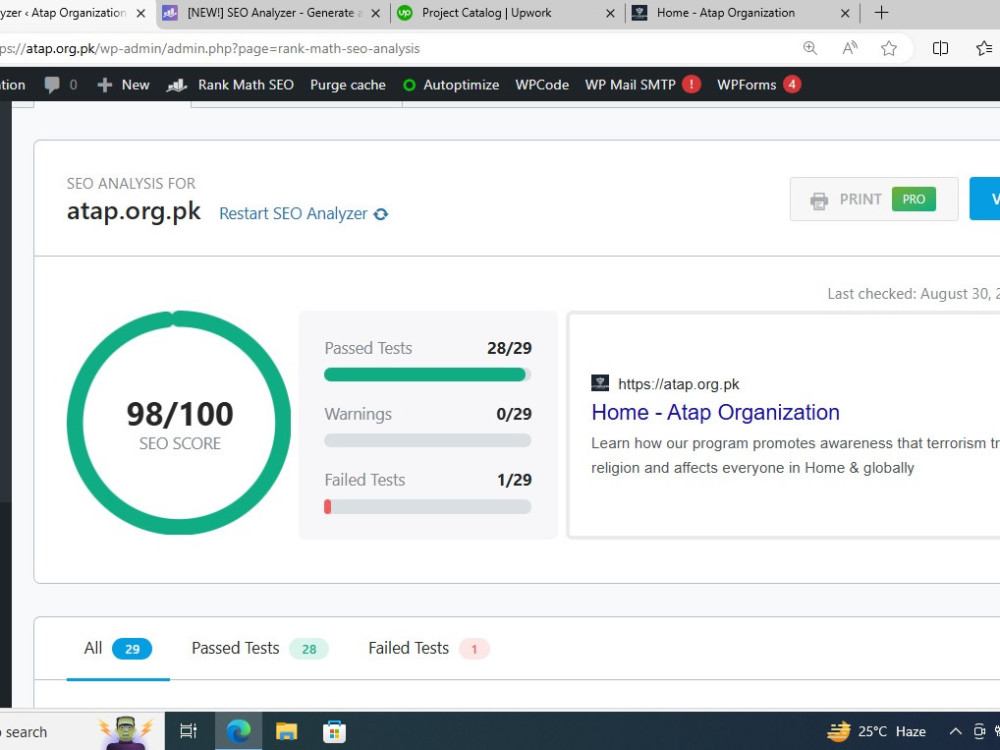Click the WPForms notification badge 4
Image resolution: width=1000 pixels, height=750 pixels.
[x=792, y=84]
